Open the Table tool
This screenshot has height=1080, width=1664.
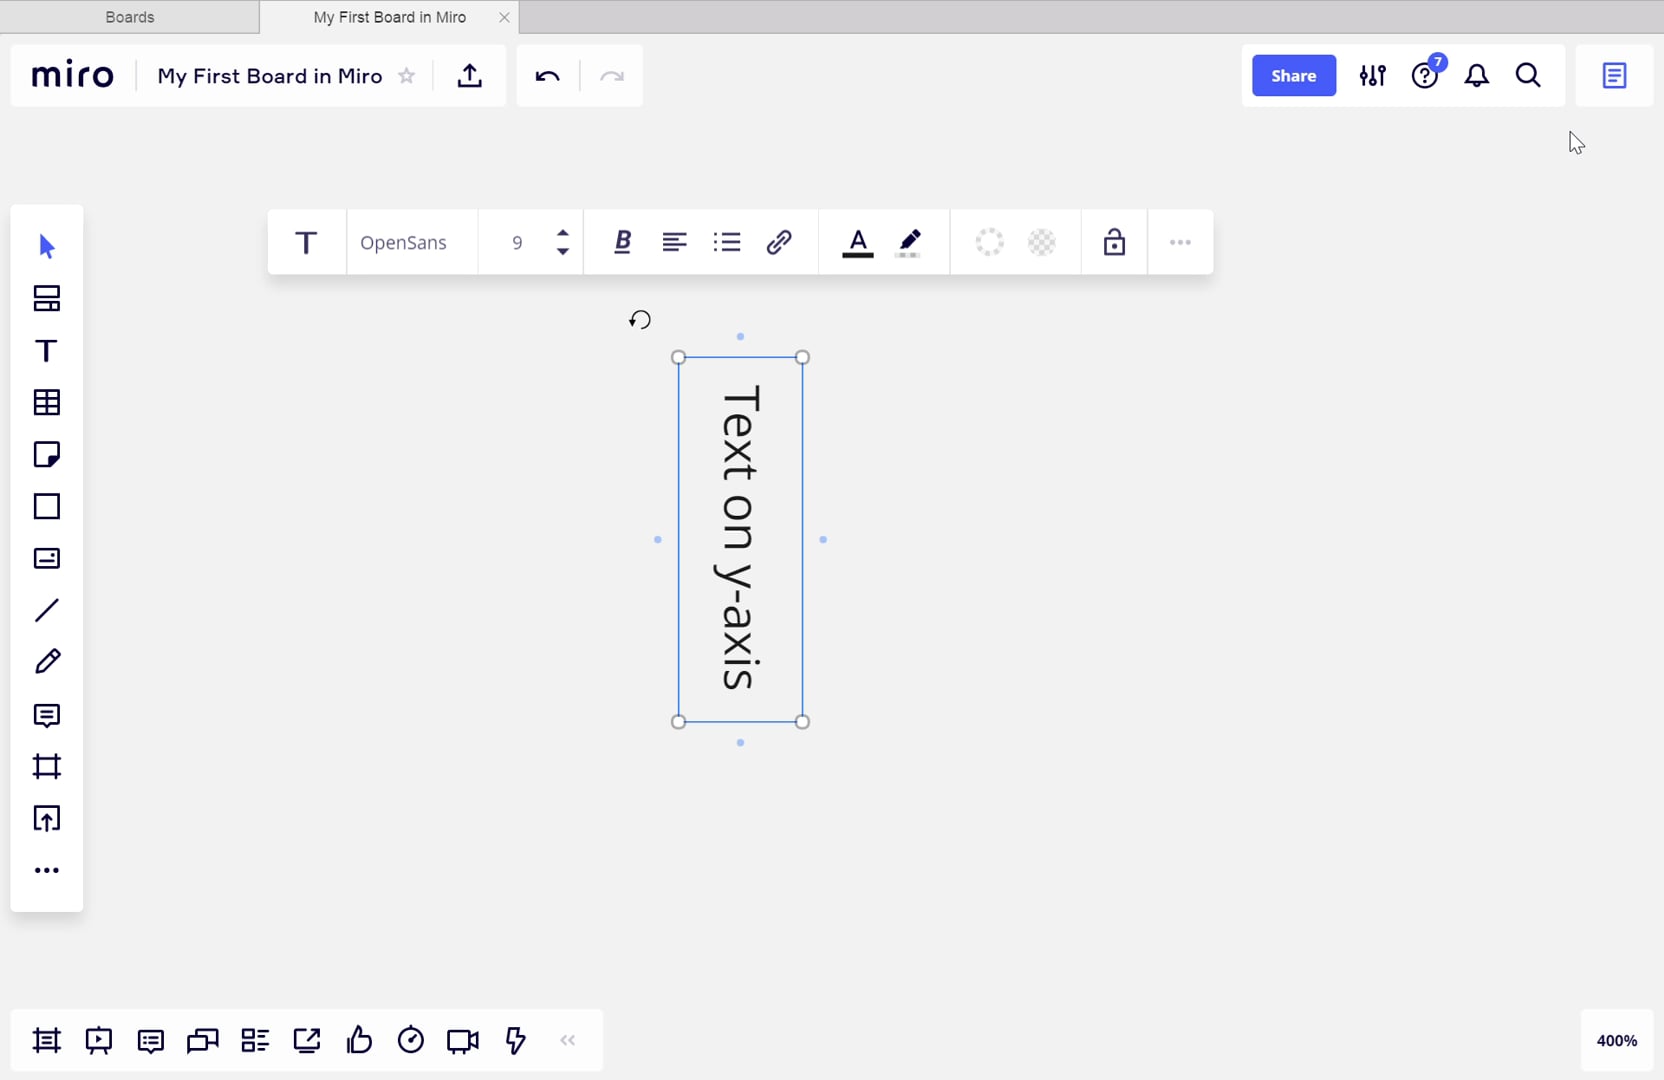(x=46, y=402)
